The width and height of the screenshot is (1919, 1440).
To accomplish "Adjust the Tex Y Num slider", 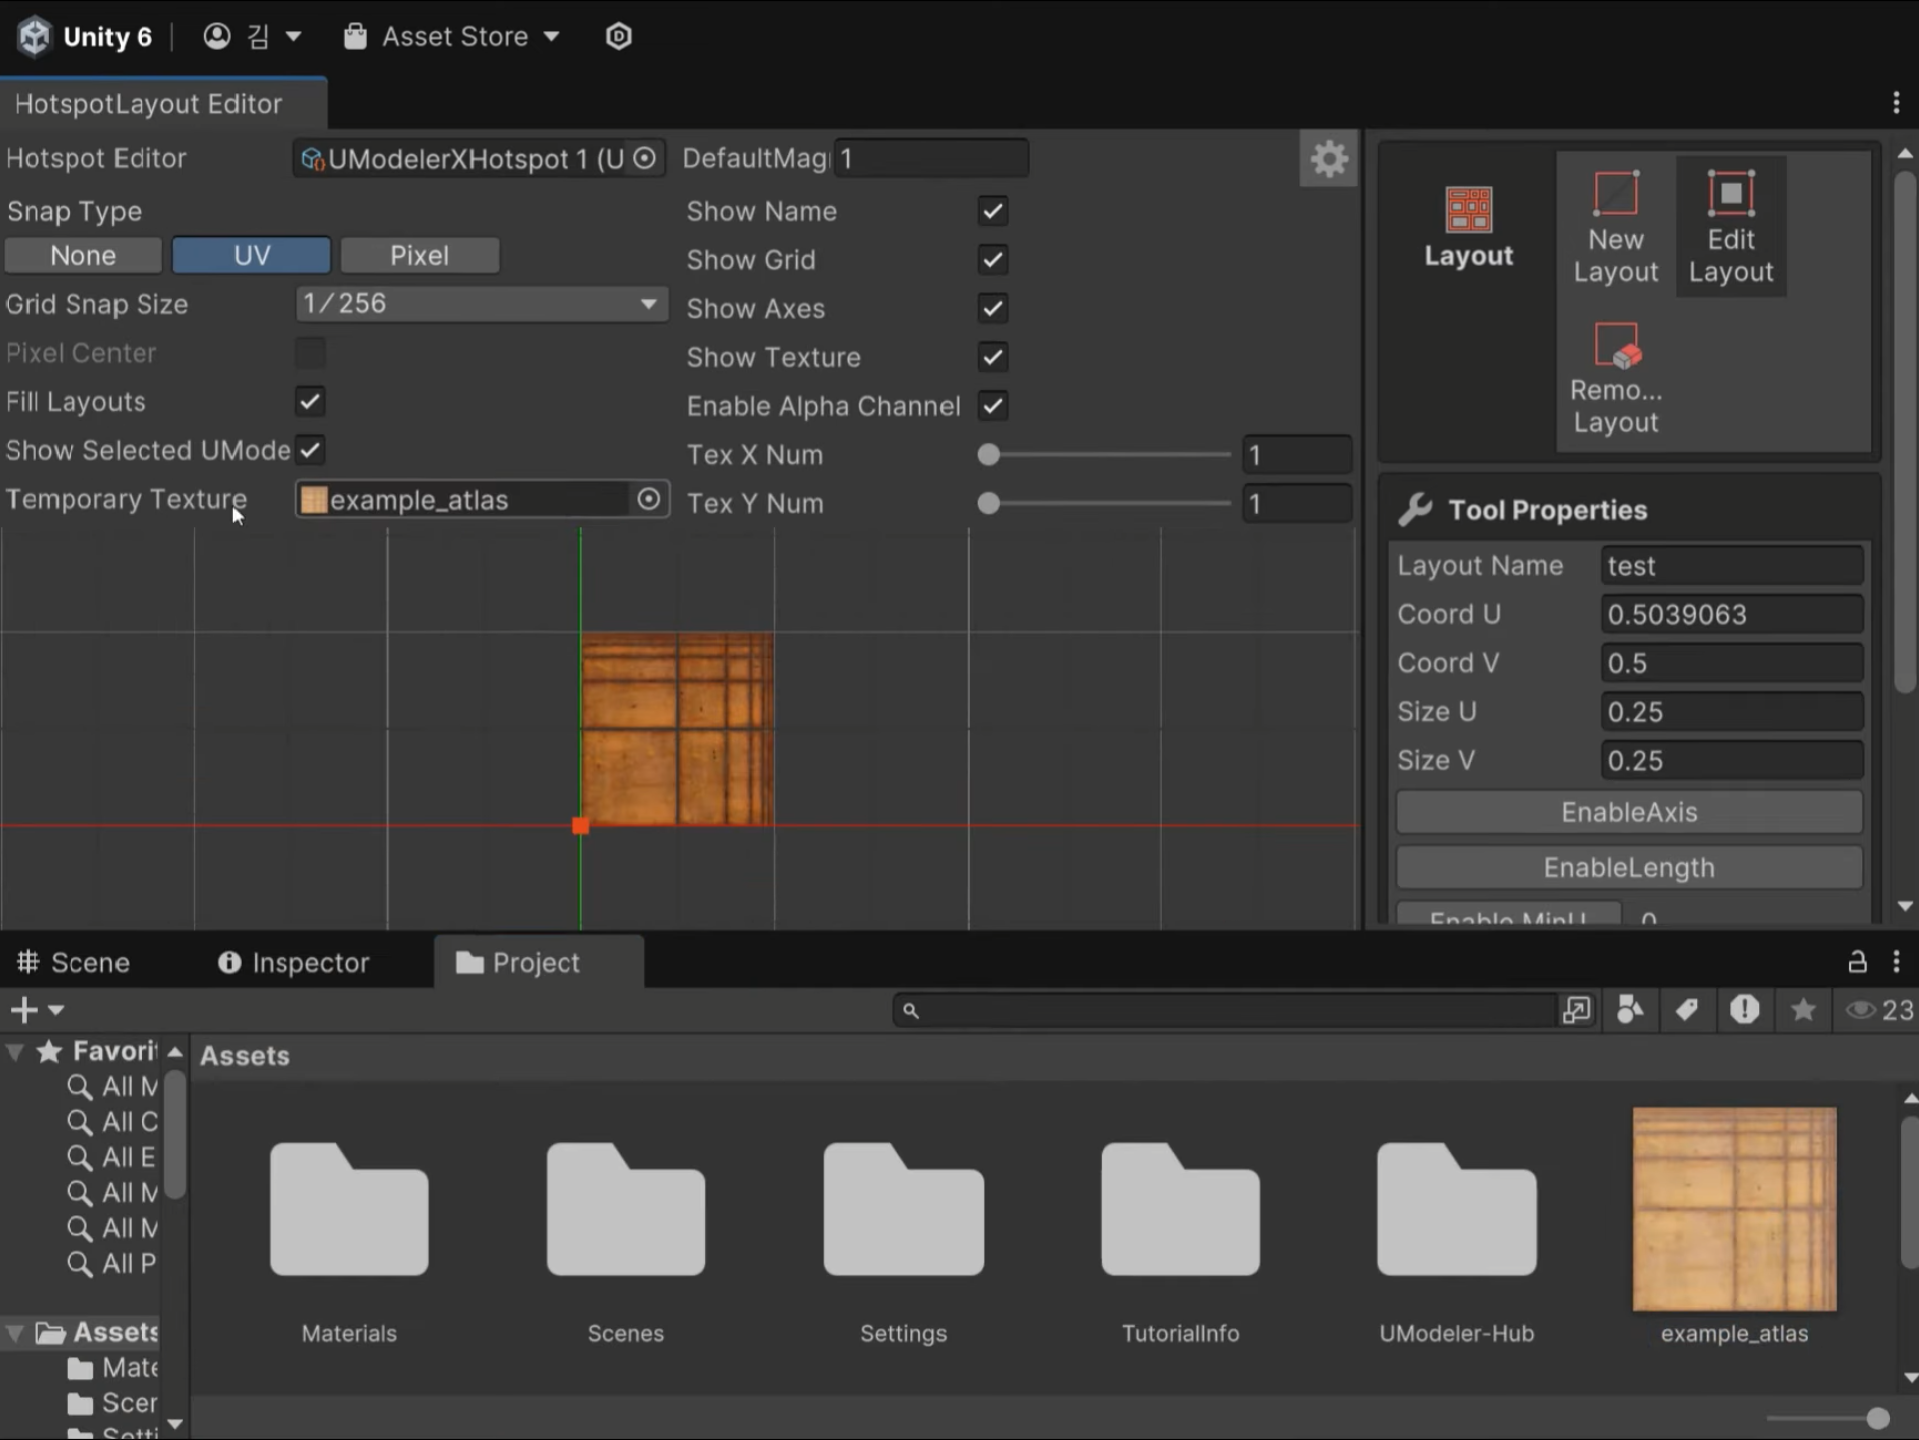I will (1104, 503).
